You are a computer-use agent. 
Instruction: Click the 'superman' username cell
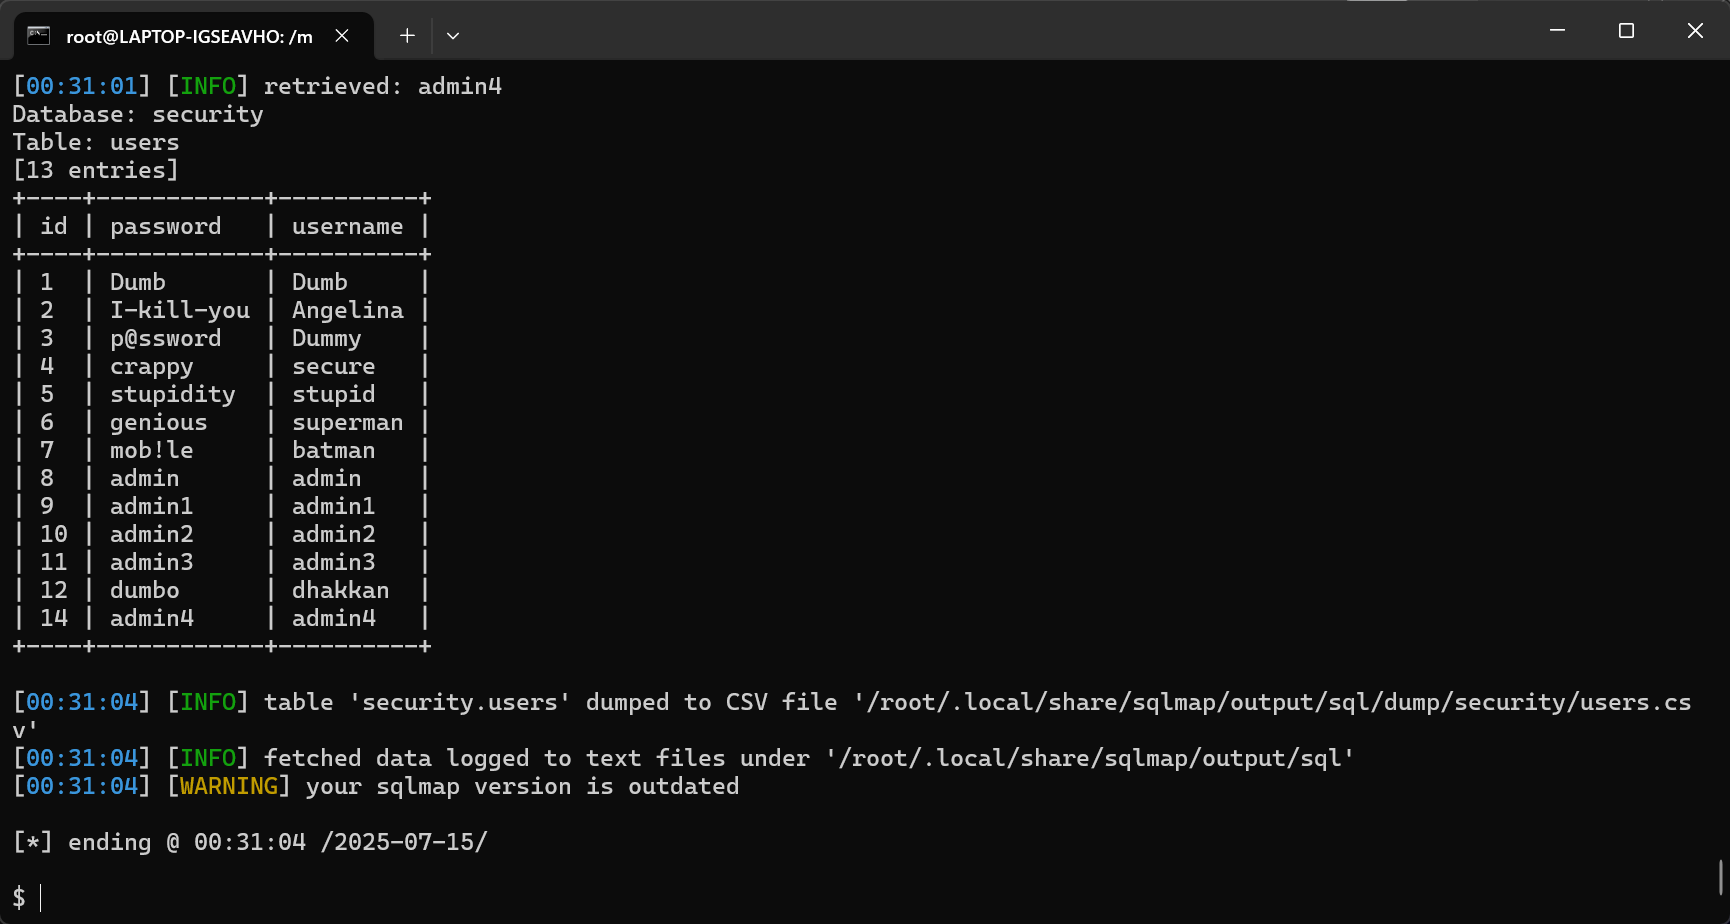pos(348,423)
